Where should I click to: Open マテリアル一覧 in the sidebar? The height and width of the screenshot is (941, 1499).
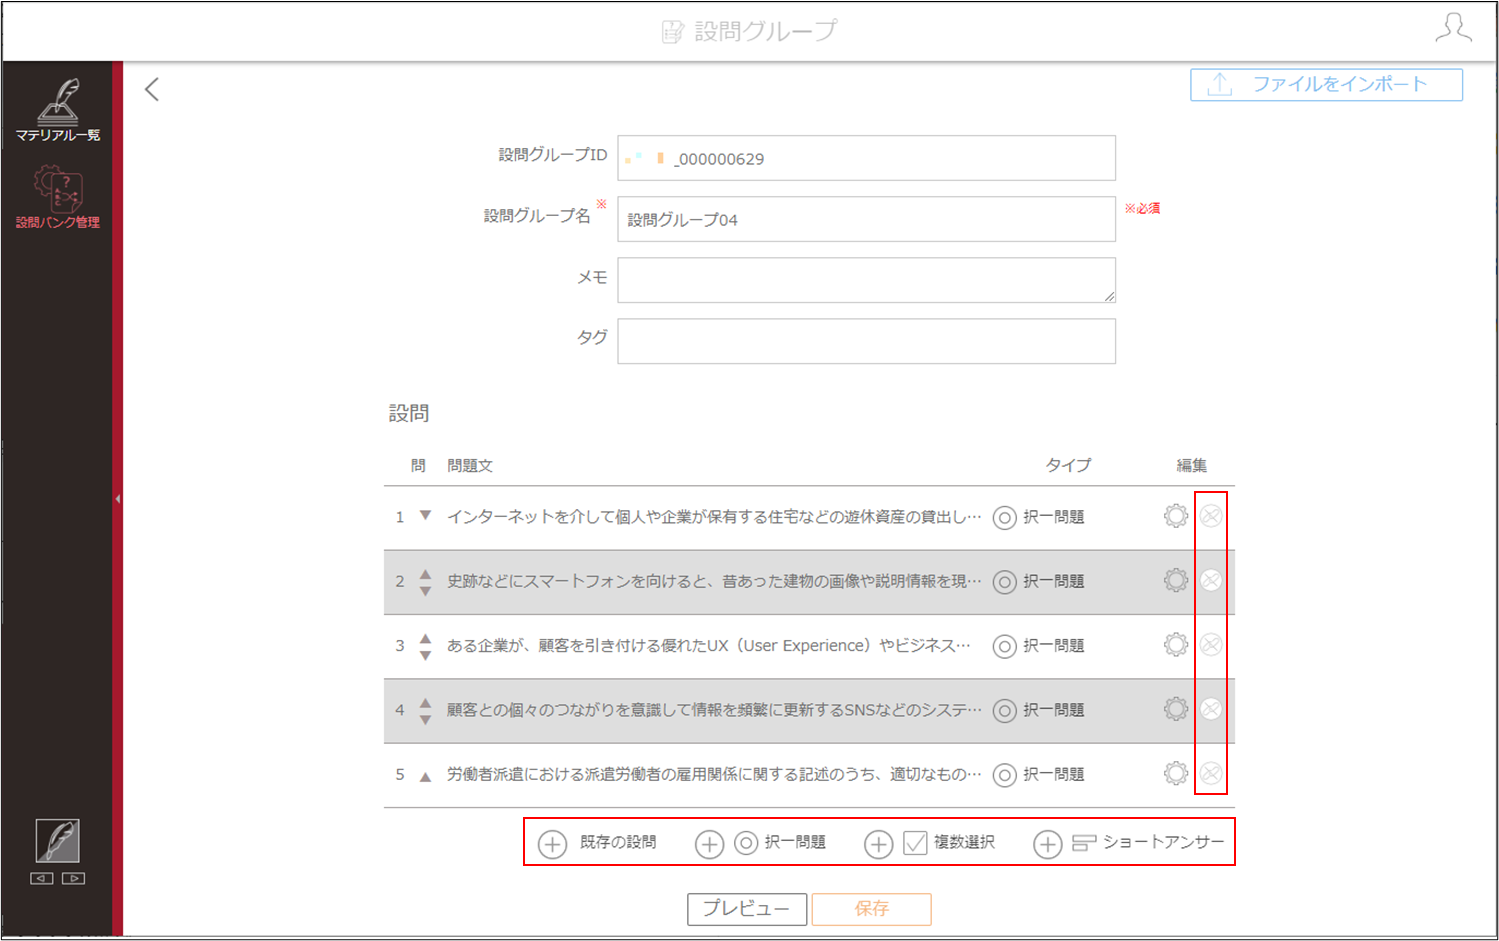[x=57, y=110]
